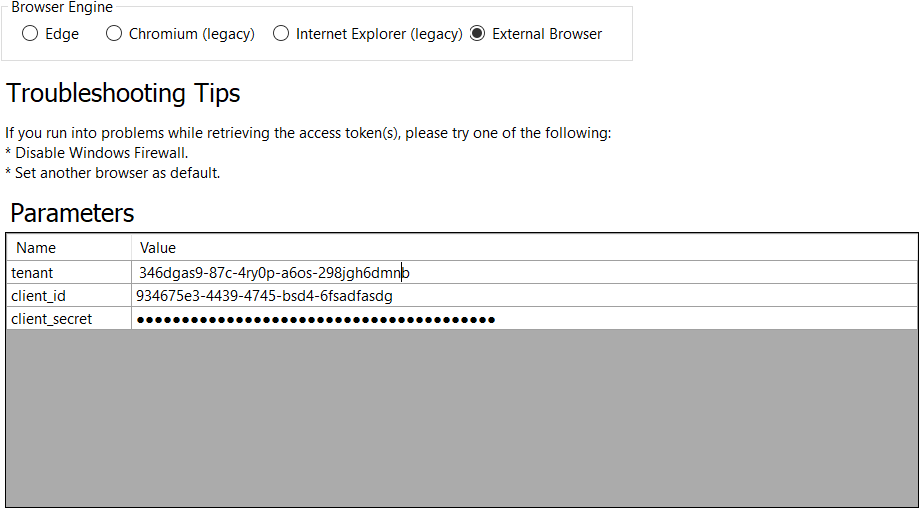This screenshot has height=509, width=919.
Task: Select the External Browser radio button
Action: tap(477, 34)
